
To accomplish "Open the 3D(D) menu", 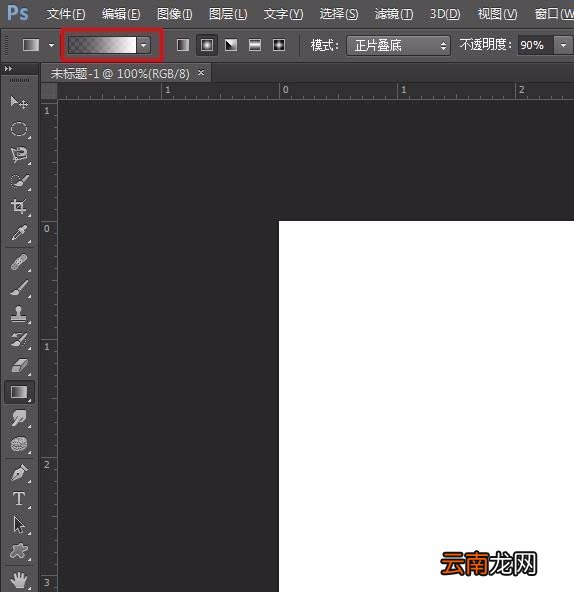I will (445, 14).
